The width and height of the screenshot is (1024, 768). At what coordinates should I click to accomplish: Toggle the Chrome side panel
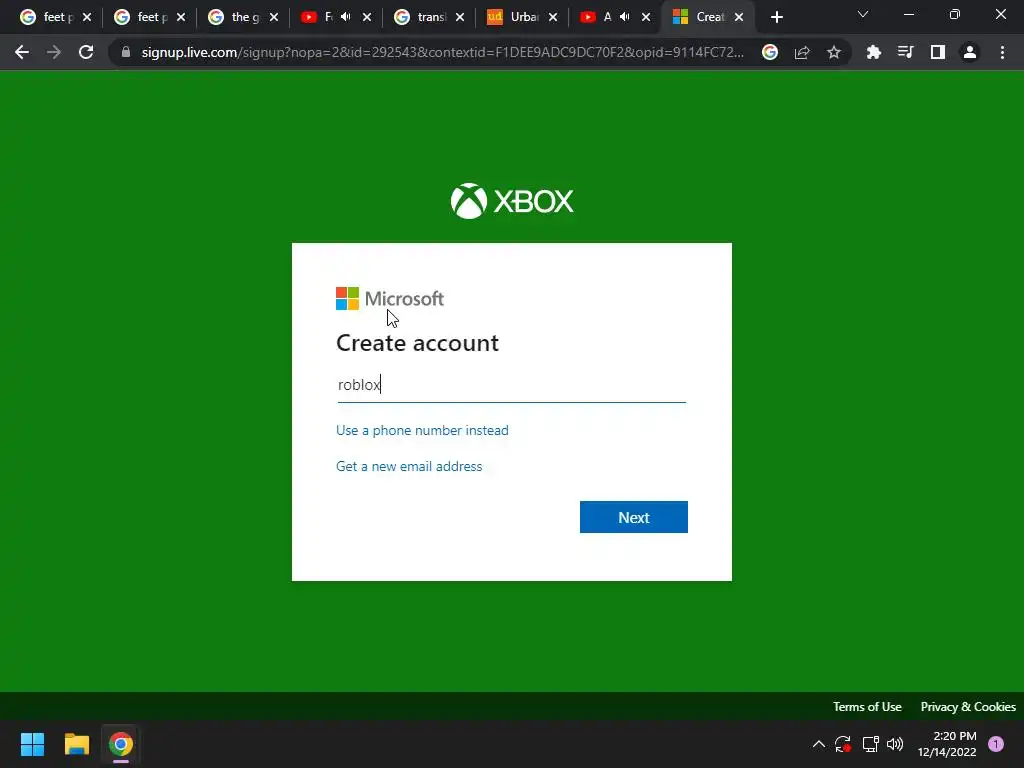tap(938, 52)
